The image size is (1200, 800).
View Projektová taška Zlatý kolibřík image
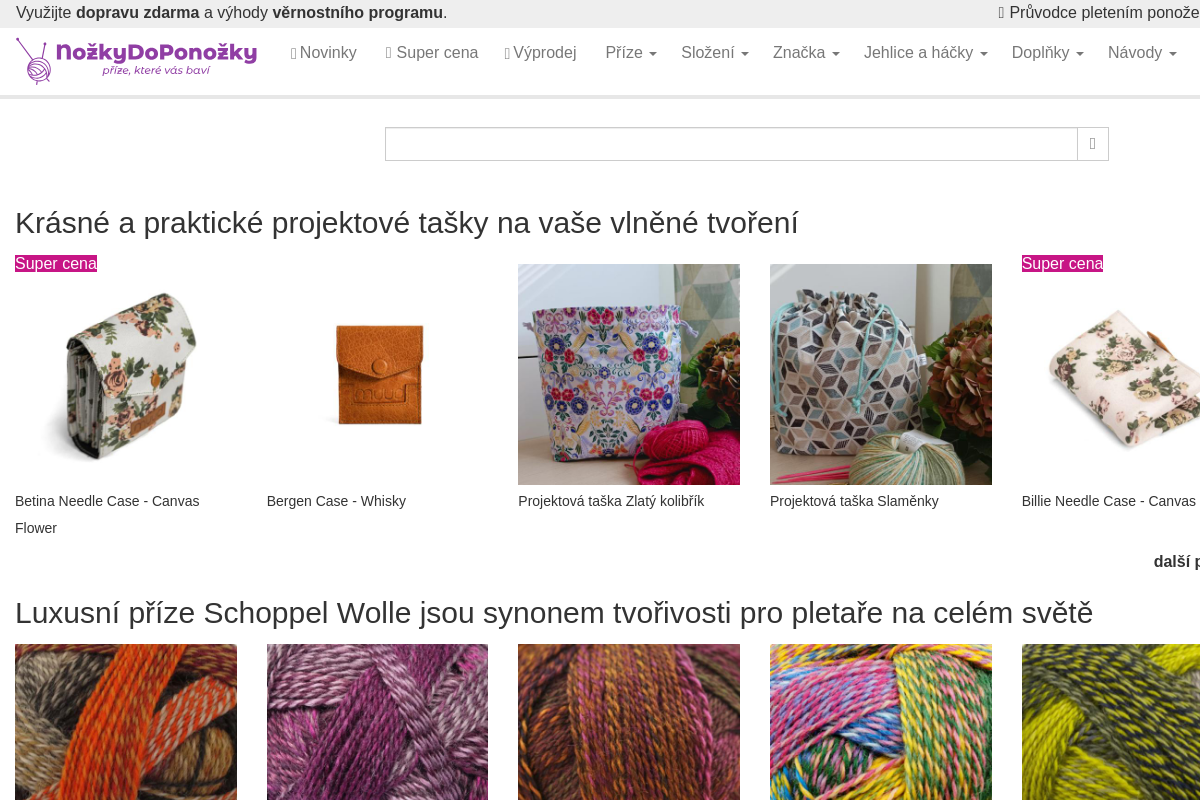629,375
